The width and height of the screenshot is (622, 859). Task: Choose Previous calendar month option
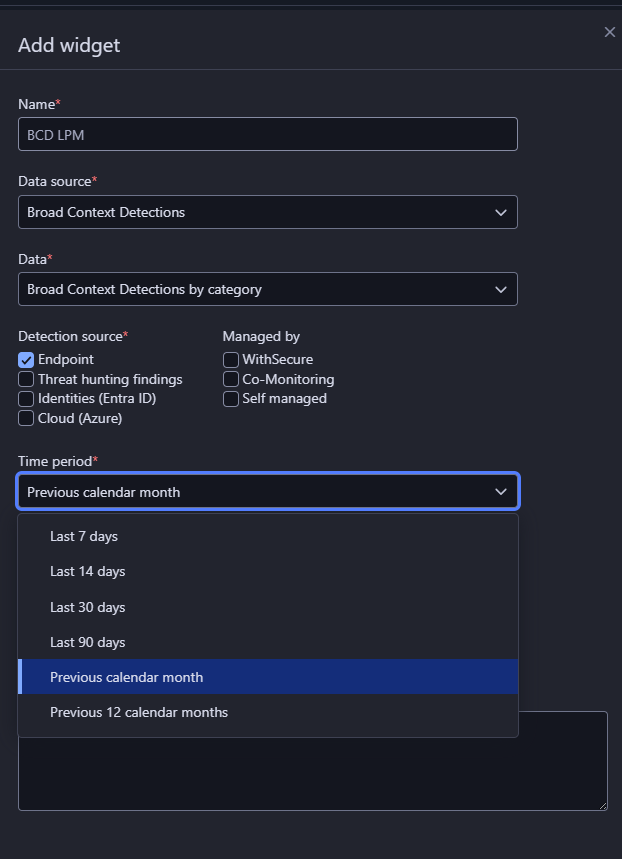coord(267,677)
